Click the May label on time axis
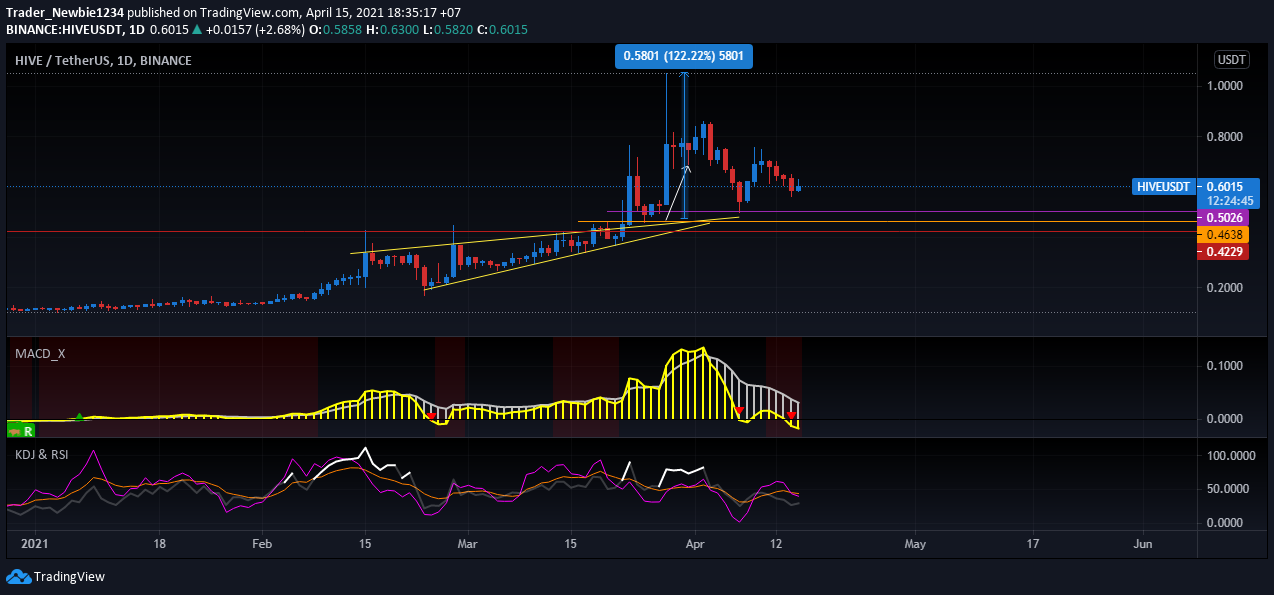This screenshot has width=1274, height=595. click(915, 544)
